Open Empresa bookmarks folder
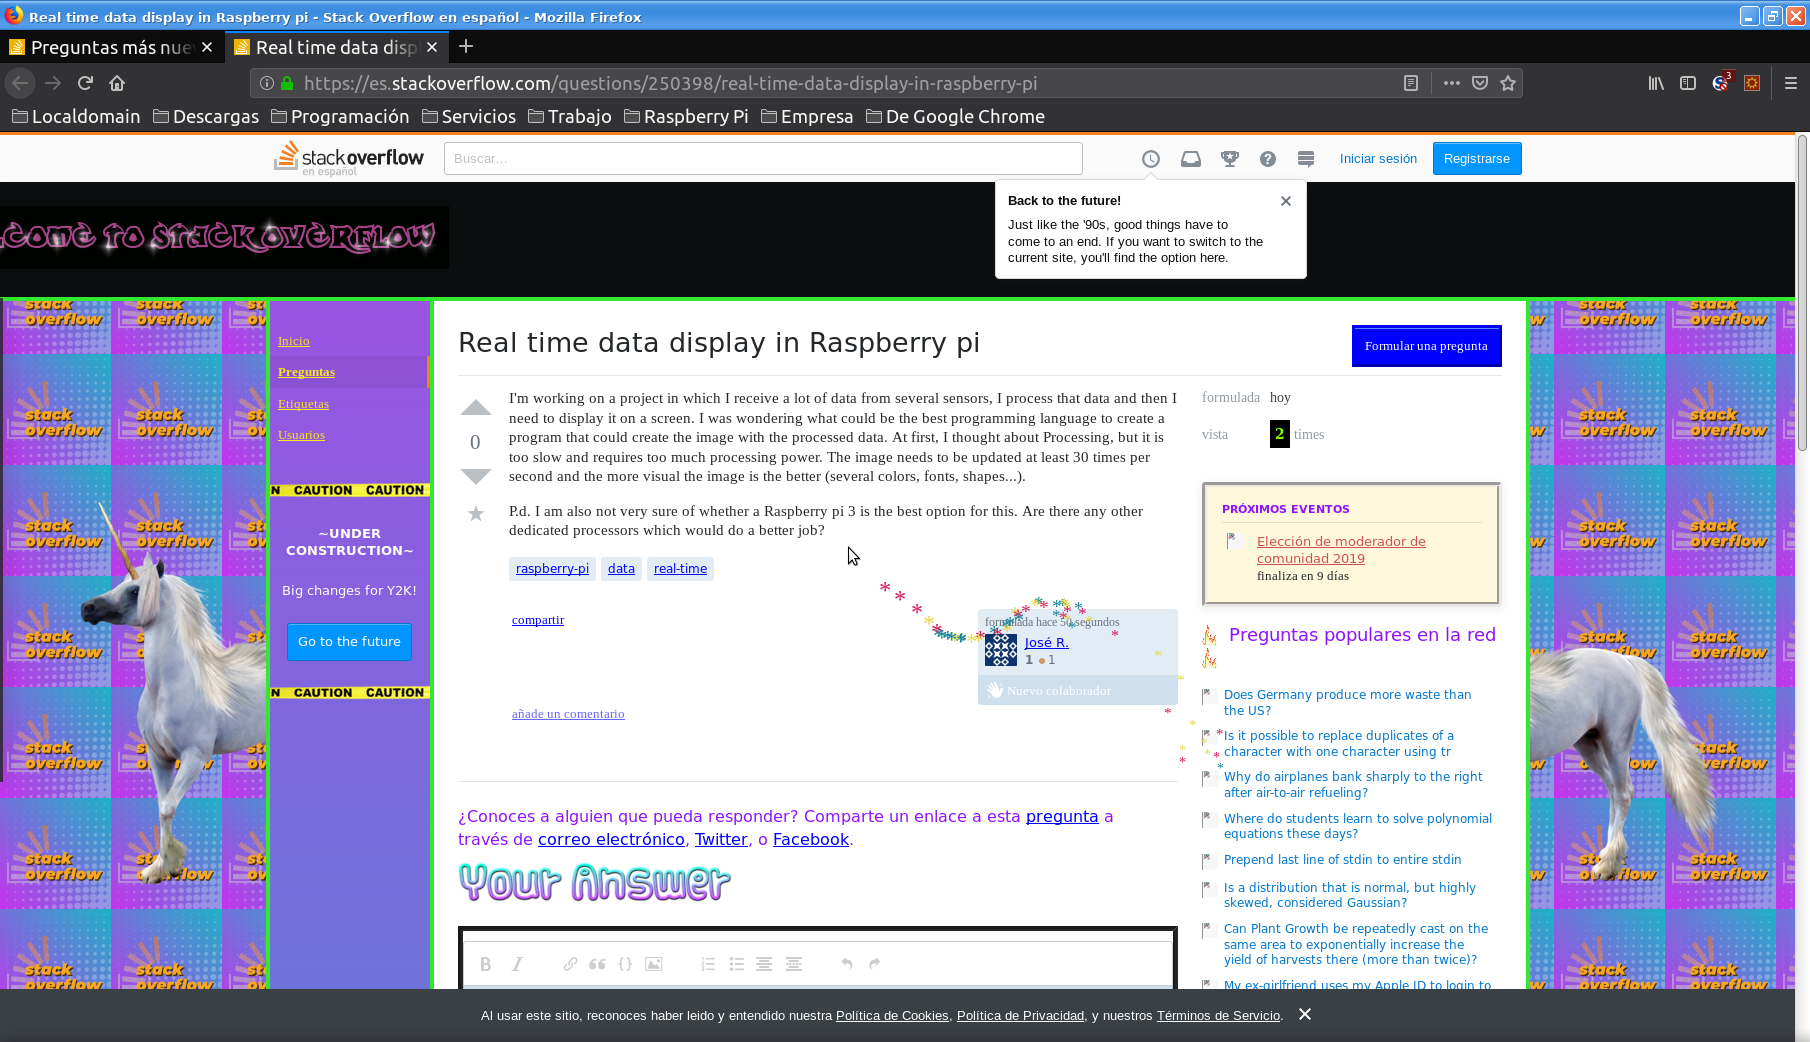 click(x=807, y=116)
